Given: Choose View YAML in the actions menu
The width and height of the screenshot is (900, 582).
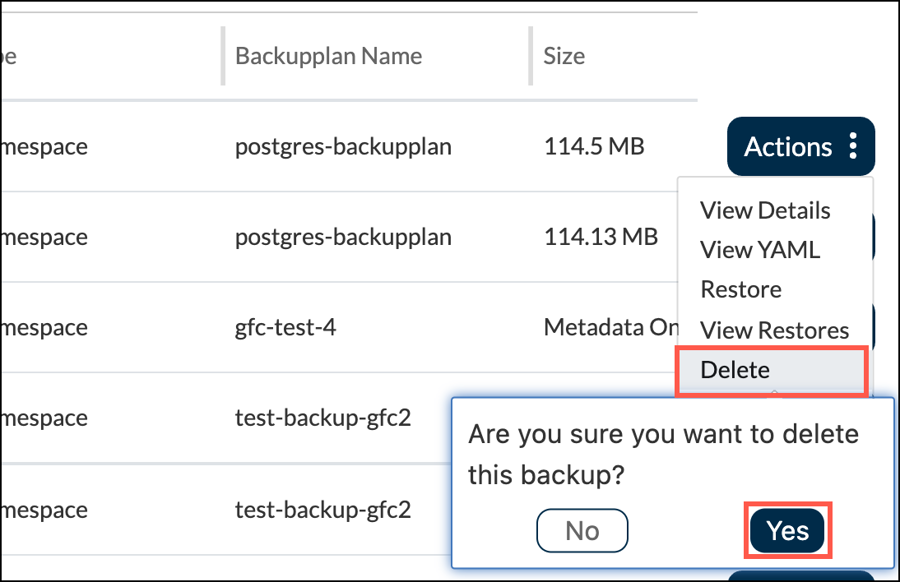Looking at the screenshot, I should 760,250.
